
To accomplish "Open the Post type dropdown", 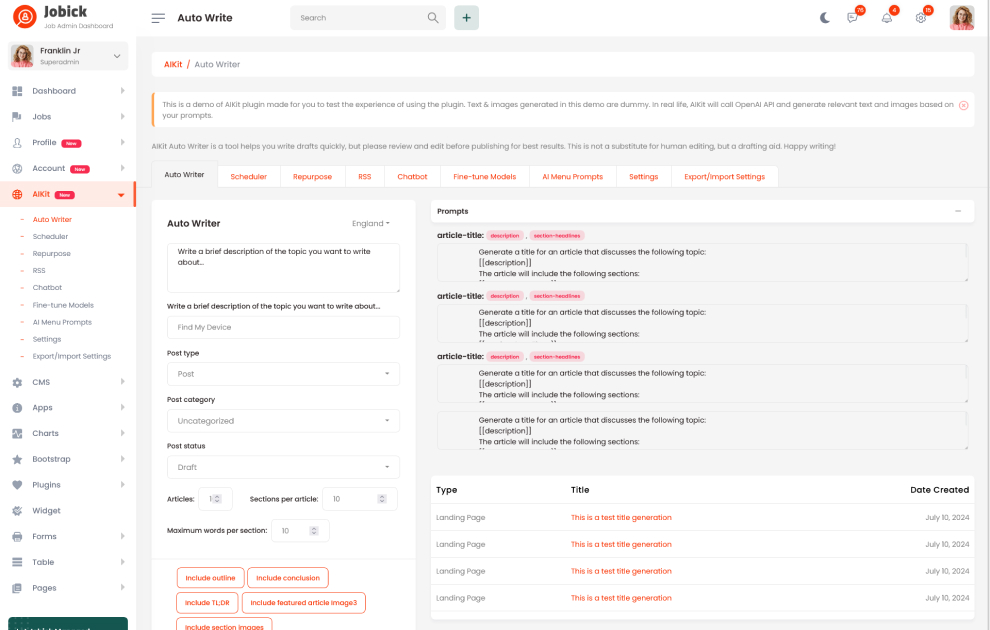I will (x=283, y=374).
